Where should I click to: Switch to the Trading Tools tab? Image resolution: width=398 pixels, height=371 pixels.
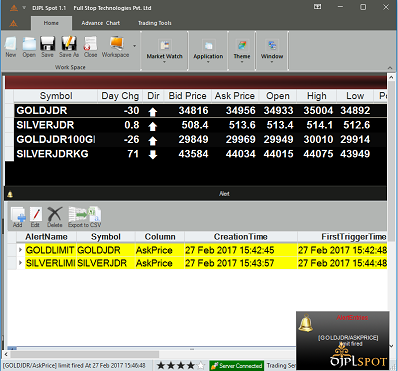(x=155, y=23)
